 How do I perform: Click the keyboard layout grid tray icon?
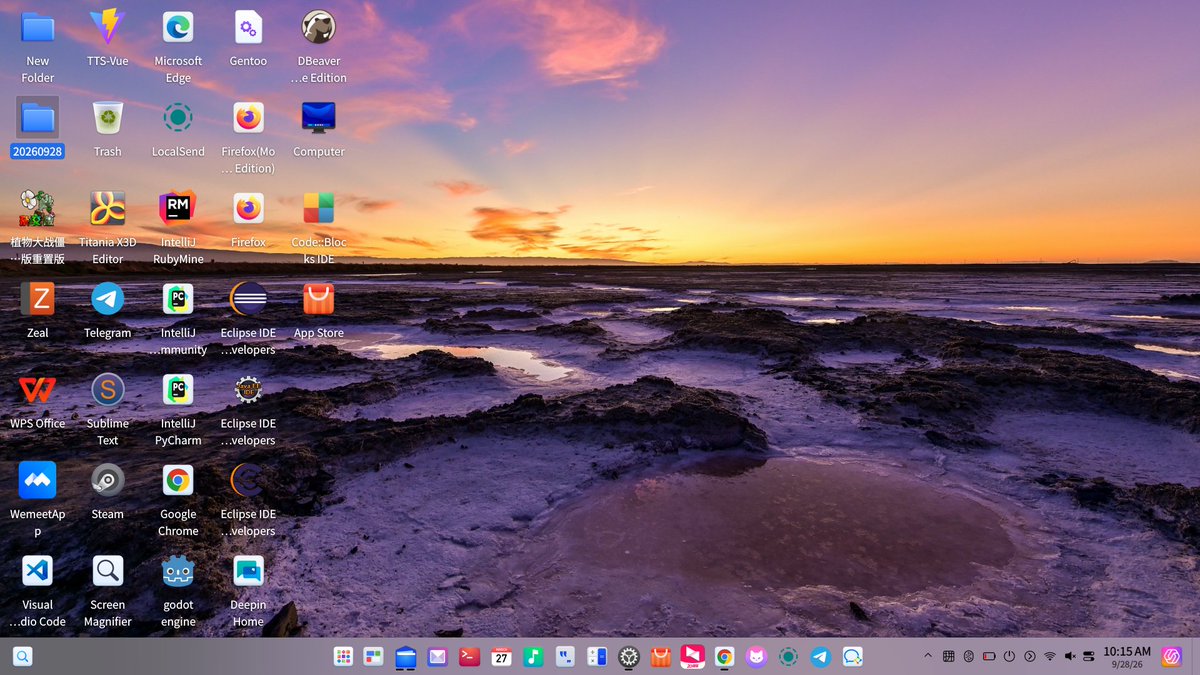pyautogui.click(x=948, y=657)
